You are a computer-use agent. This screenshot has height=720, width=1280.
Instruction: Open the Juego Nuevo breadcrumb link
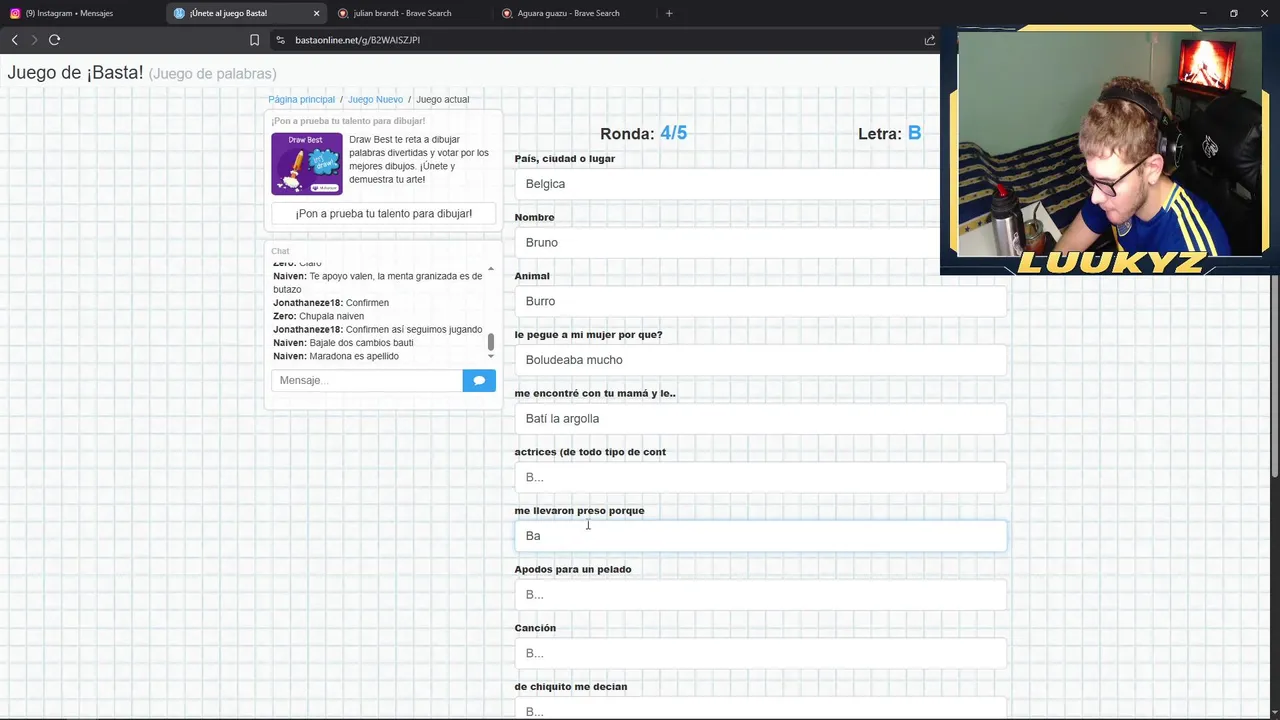click(375, 99)
